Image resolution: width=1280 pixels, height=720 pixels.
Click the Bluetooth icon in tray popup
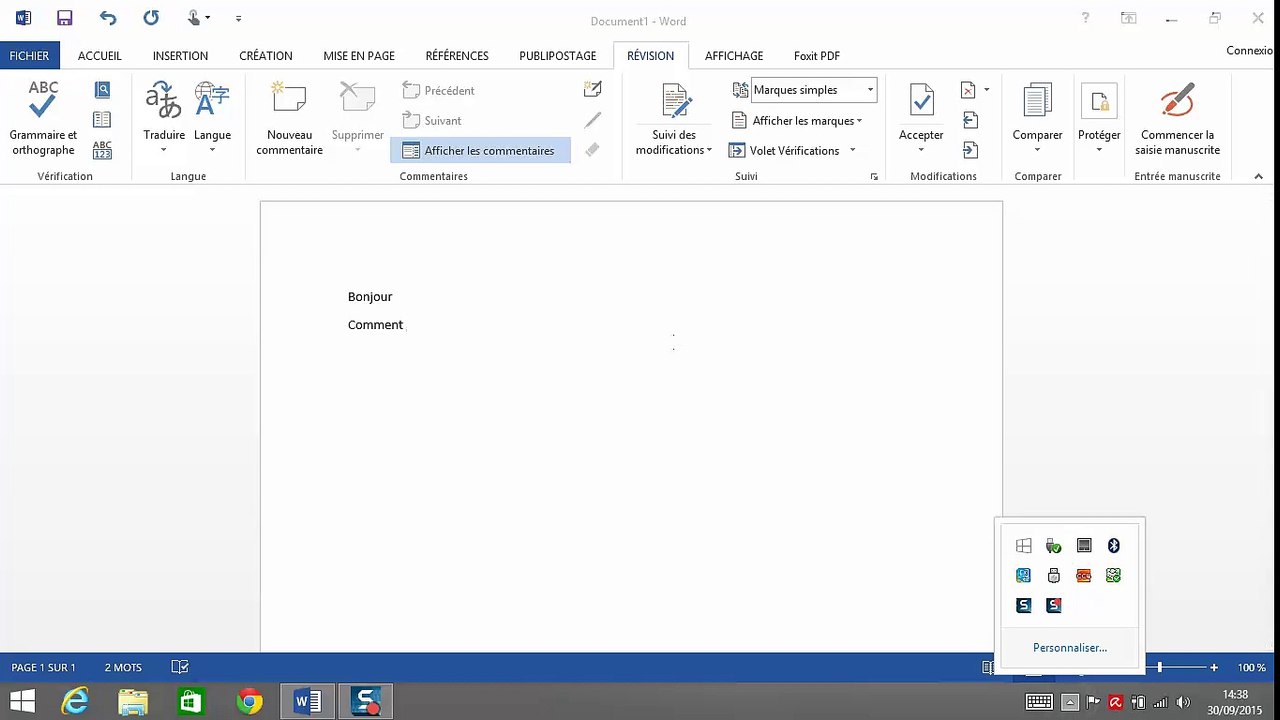click(x=1113, y=546)
